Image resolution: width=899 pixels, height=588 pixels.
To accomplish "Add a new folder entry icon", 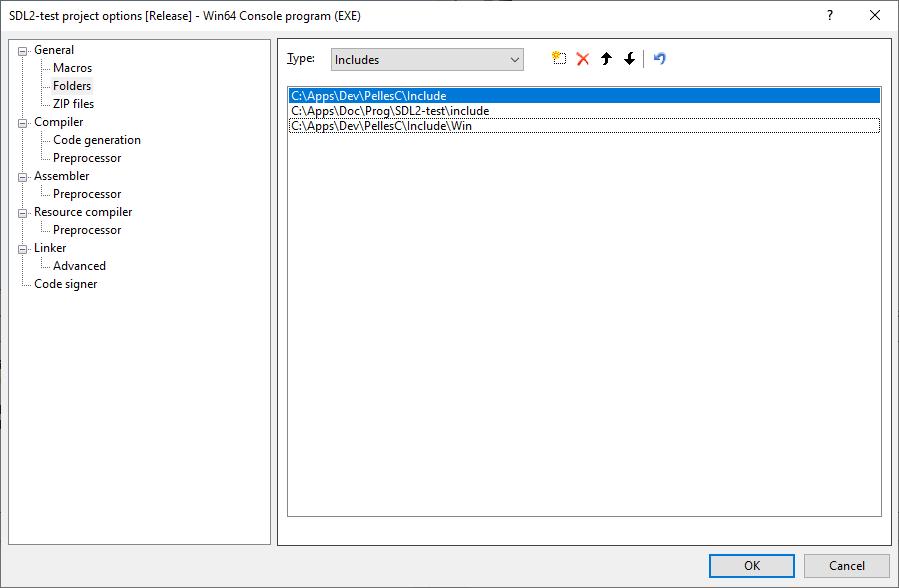I will click(559, 58).
